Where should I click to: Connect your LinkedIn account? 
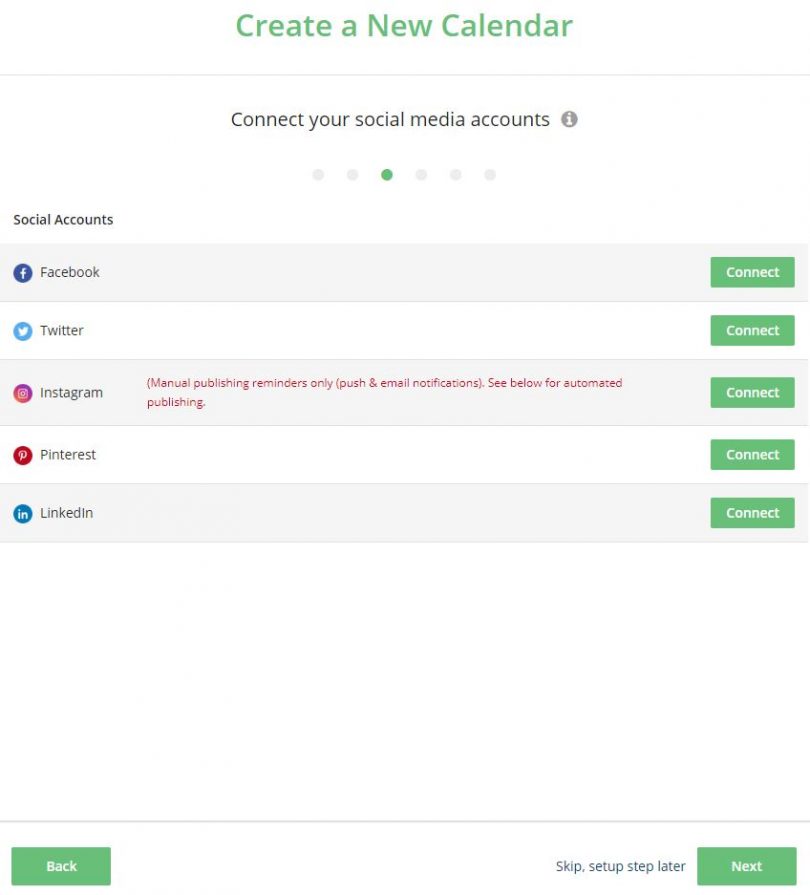click(x=752, y=512)
